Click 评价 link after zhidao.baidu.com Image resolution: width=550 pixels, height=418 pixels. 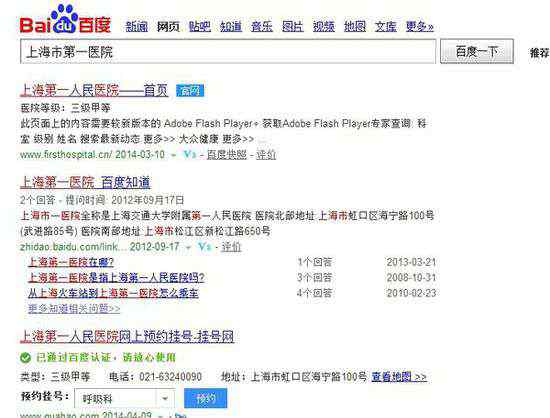click(x=231, y=247)
